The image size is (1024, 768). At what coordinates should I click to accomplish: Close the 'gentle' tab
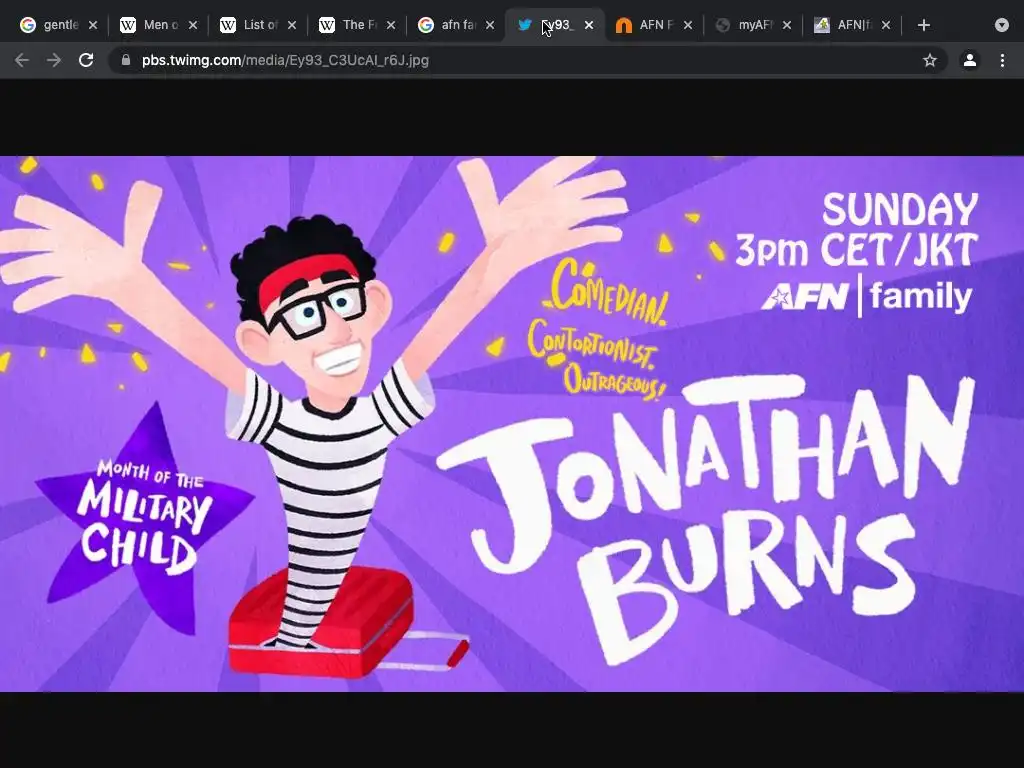pos(93,25)
